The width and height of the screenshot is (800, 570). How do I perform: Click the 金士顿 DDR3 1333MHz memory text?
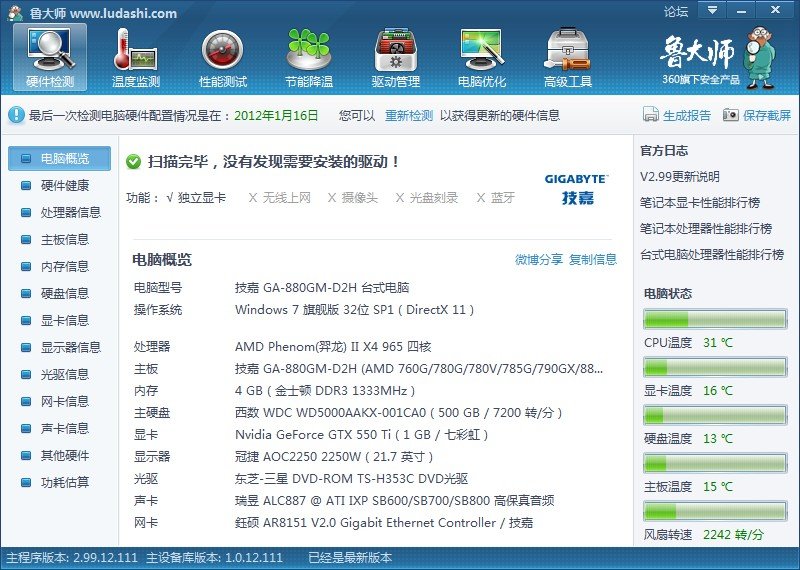[x=325, y=391]
